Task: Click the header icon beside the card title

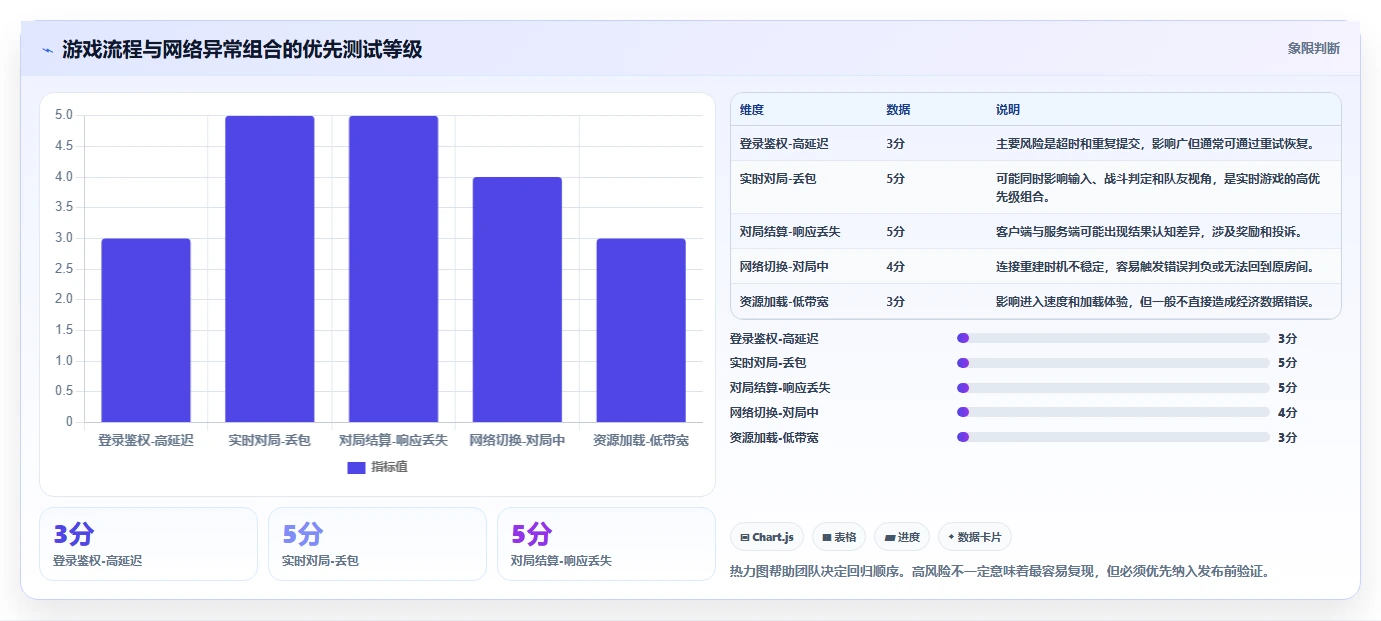Action: click(x=47, y=49)
